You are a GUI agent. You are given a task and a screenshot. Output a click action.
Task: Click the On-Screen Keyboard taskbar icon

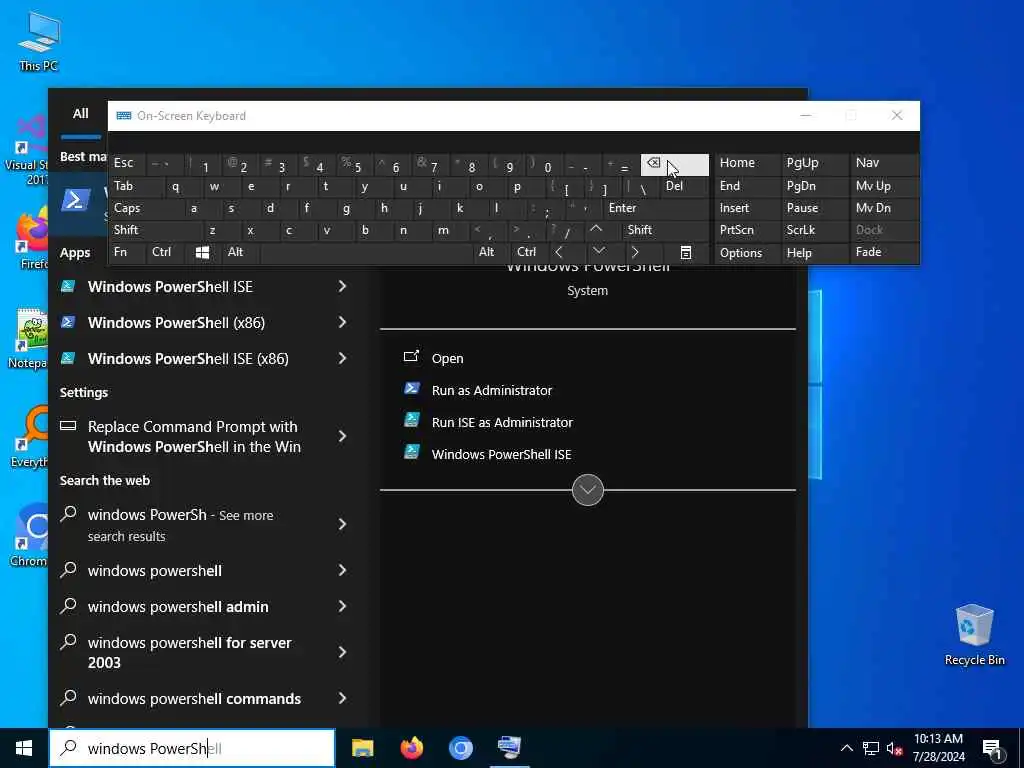click(x=509, y=748)
